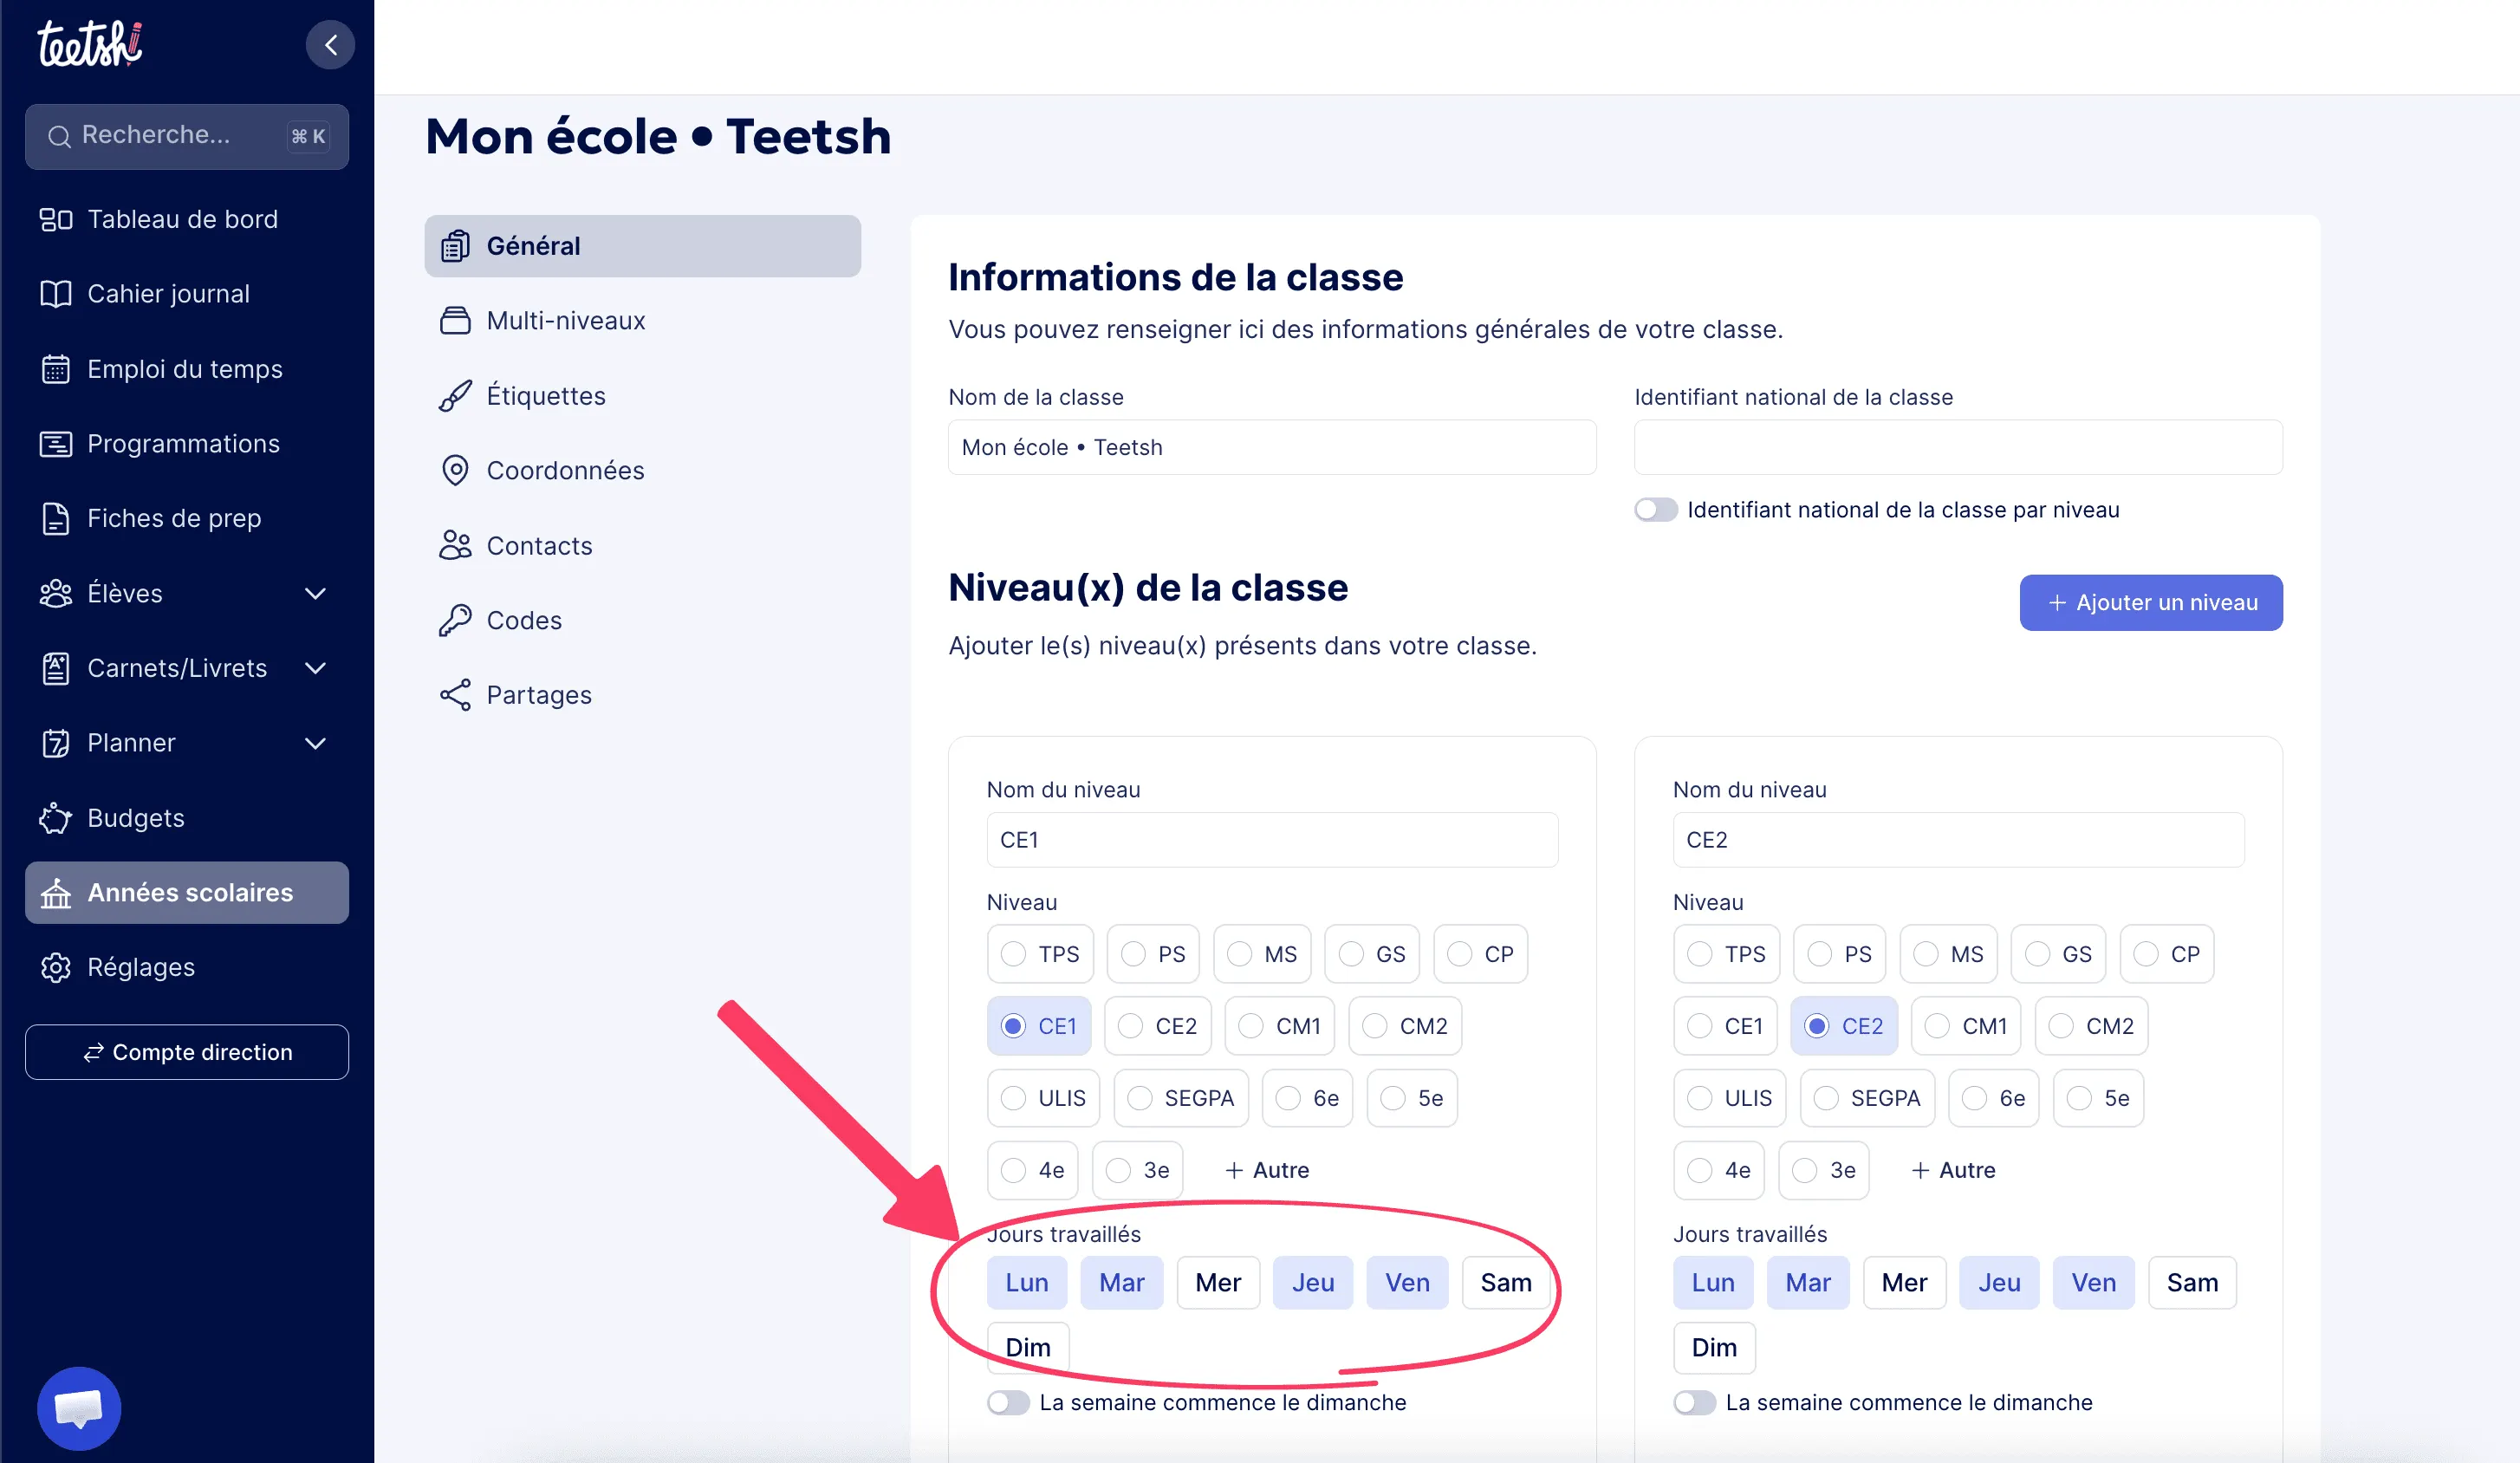The width and height of the screenshot is (2520, 1463).
Task: Open Partages share icon
Action: [455, 695]
